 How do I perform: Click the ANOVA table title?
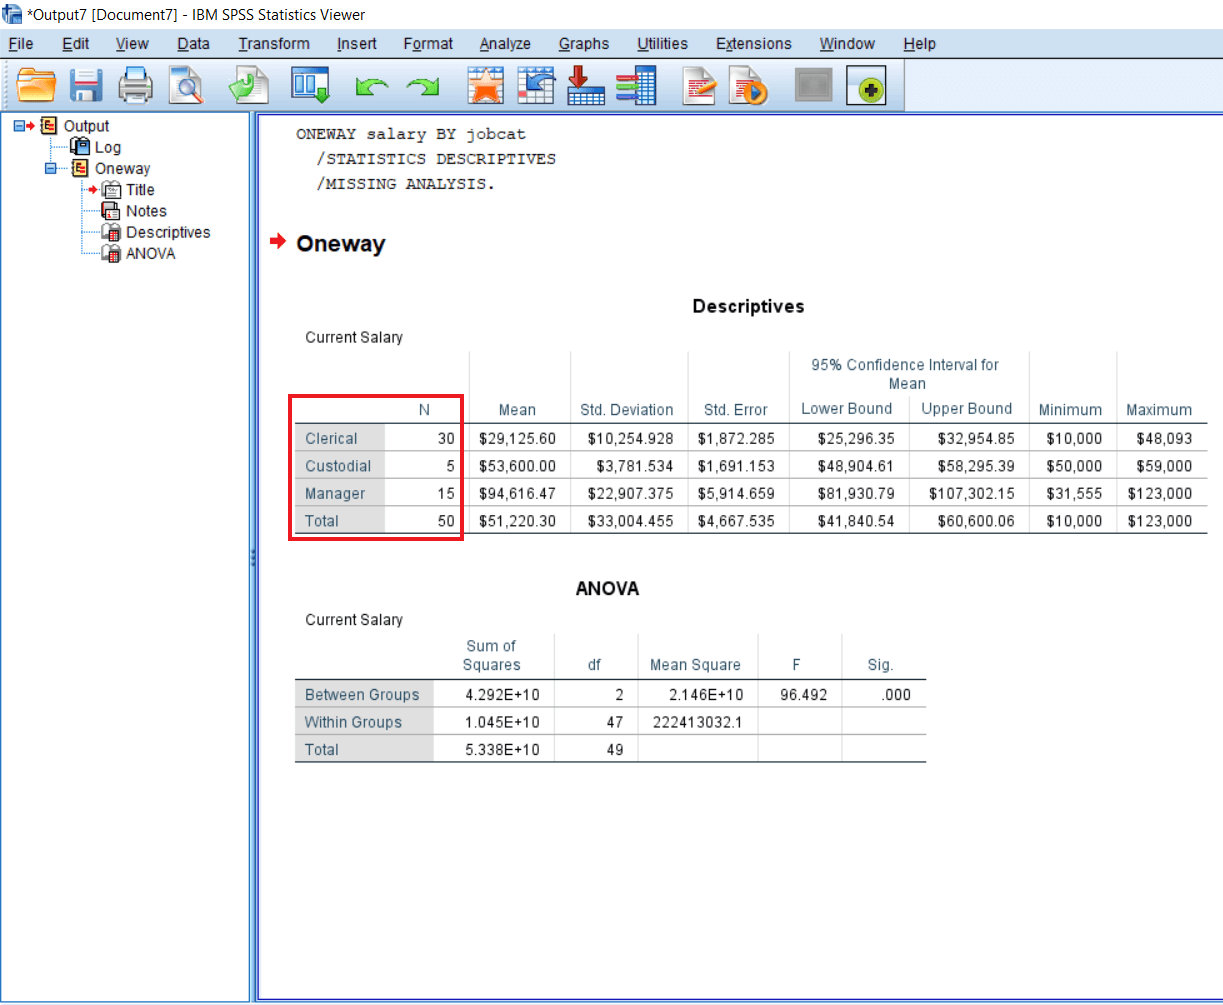point(607,589)
